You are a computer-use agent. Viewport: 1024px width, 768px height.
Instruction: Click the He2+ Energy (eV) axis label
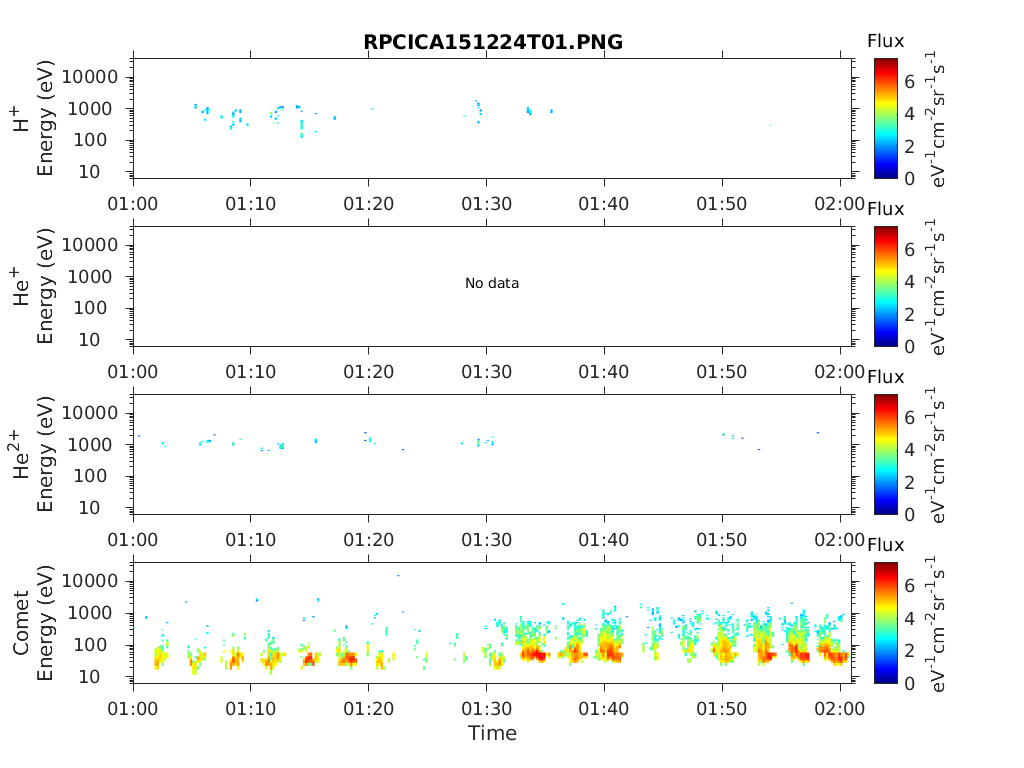33,455
